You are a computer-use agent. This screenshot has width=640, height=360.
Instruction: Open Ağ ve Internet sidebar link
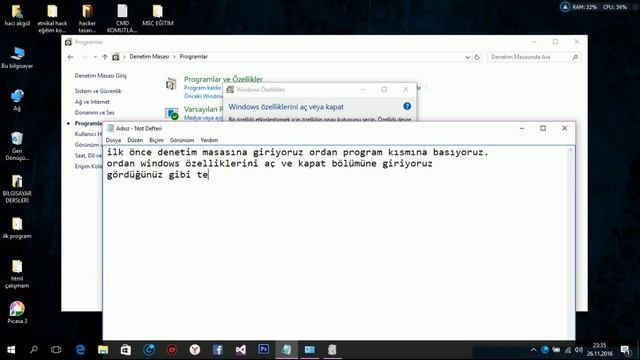[92, 102]
